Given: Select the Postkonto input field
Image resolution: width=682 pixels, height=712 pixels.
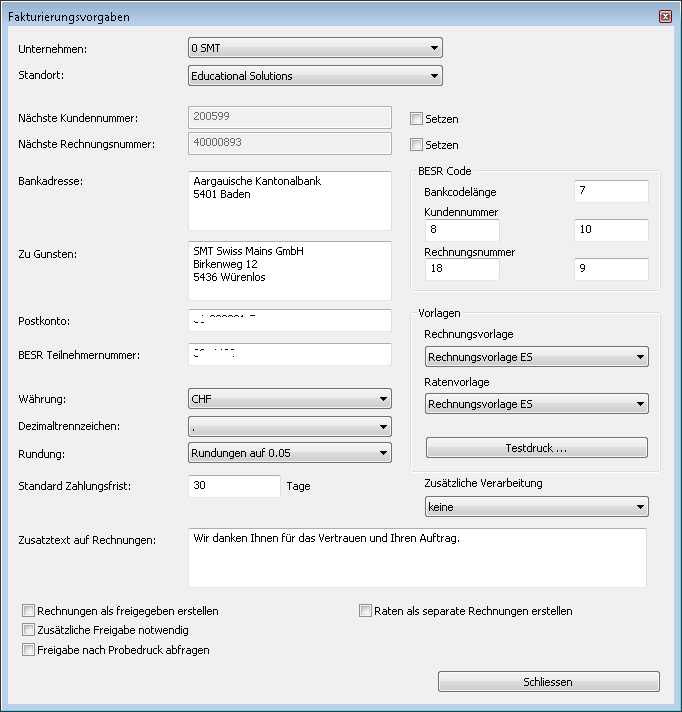Looking at the screenshot, I should tap(289, 320).
